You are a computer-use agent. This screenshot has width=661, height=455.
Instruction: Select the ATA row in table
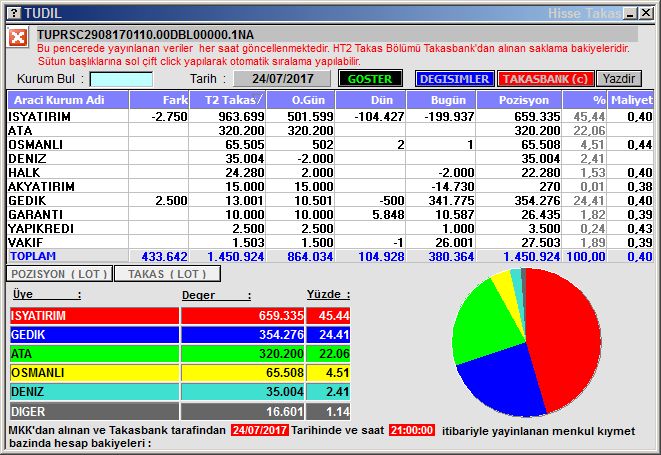click(20, 131)
